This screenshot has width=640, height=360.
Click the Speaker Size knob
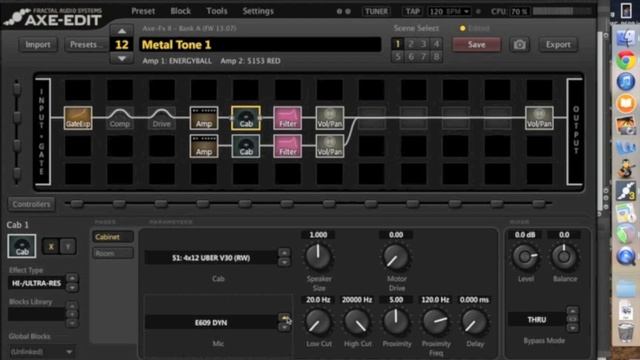318,257
